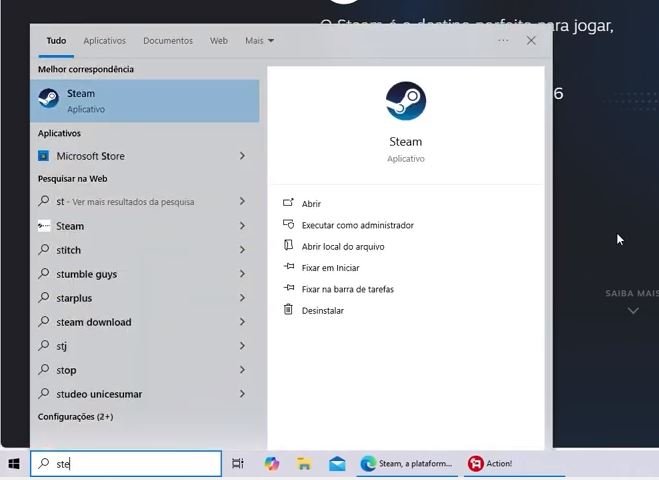Open the Windows Start menu
Screen dimensions: 659x480
pyautogui.click(x=14, y=464)
